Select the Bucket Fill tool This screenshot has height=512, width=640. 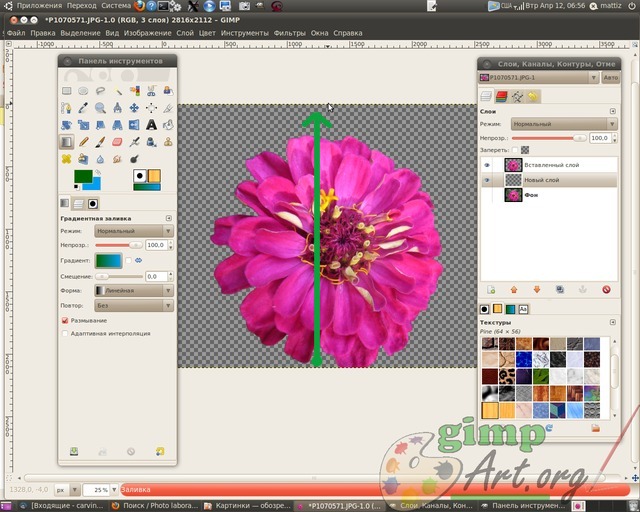pos(168,125)
